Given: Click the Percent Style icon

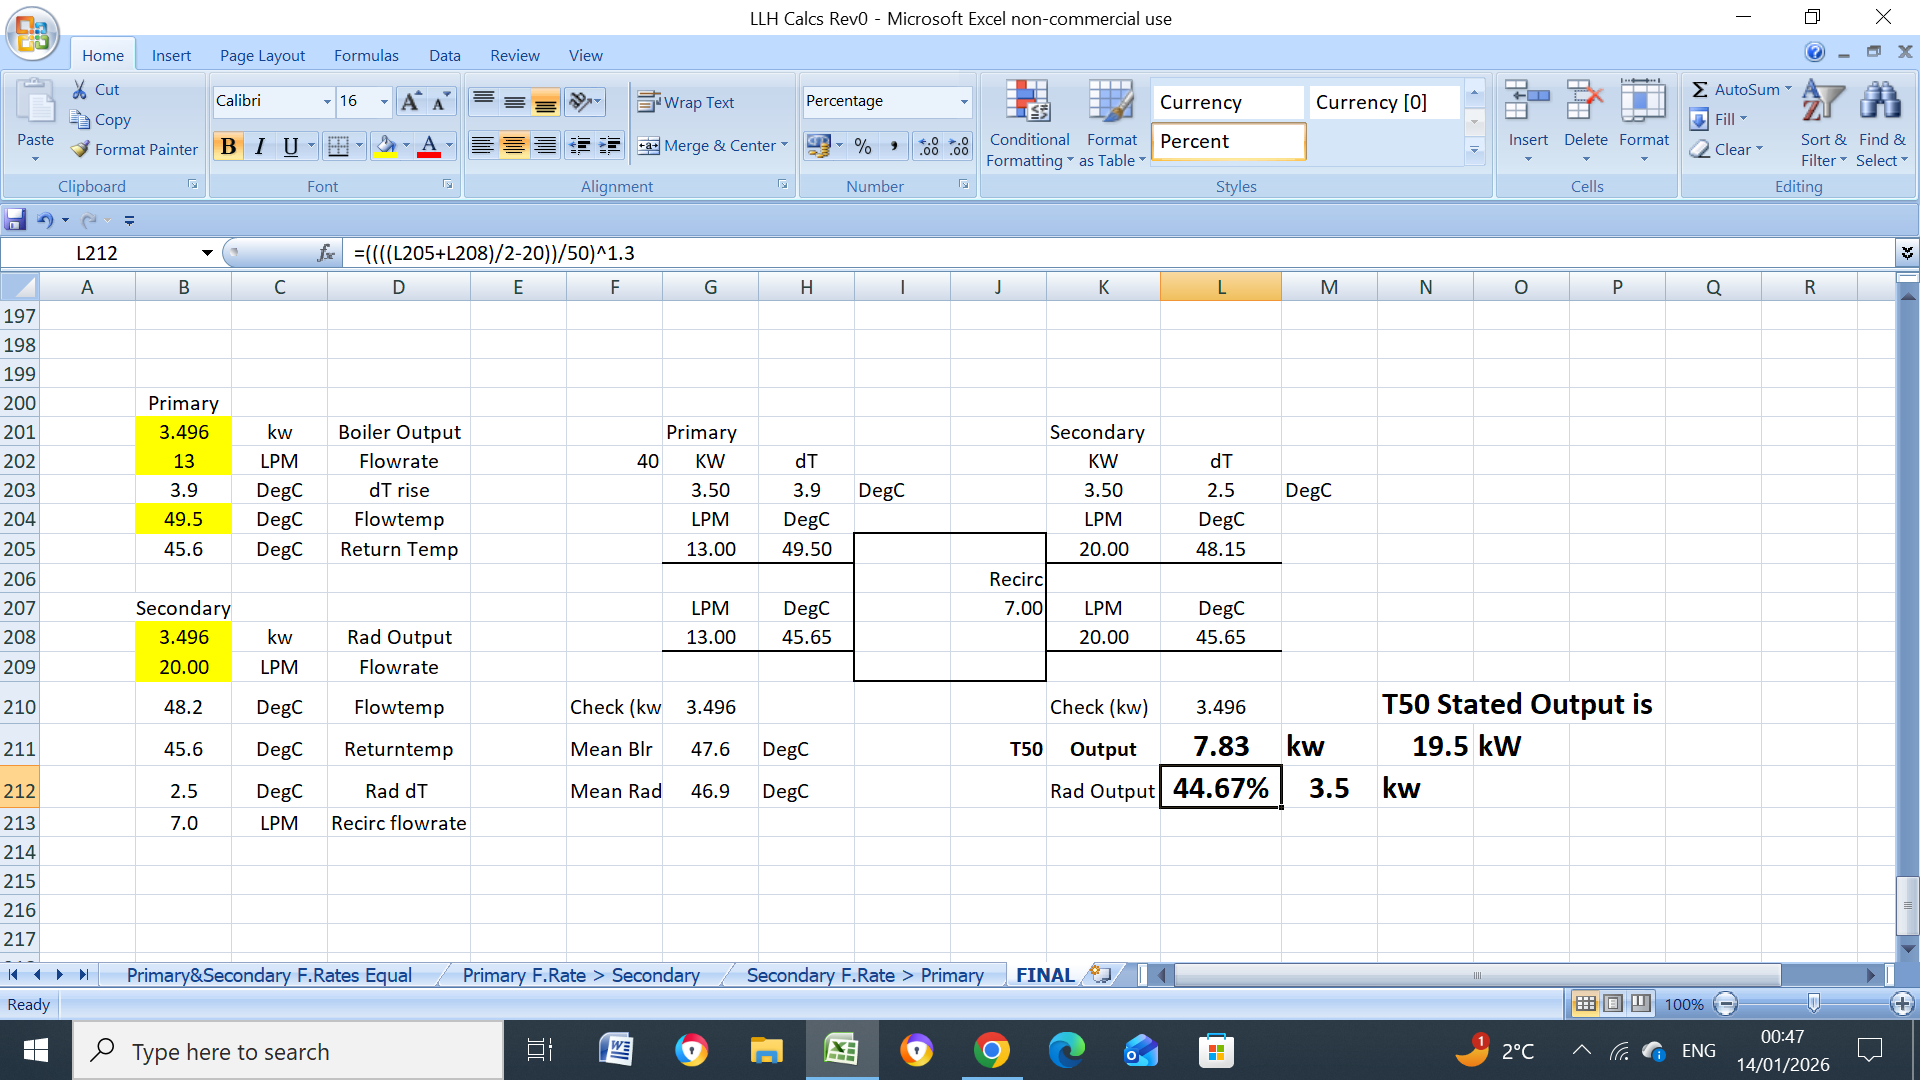Looking at the screenshot, I should tap(863, 146).
